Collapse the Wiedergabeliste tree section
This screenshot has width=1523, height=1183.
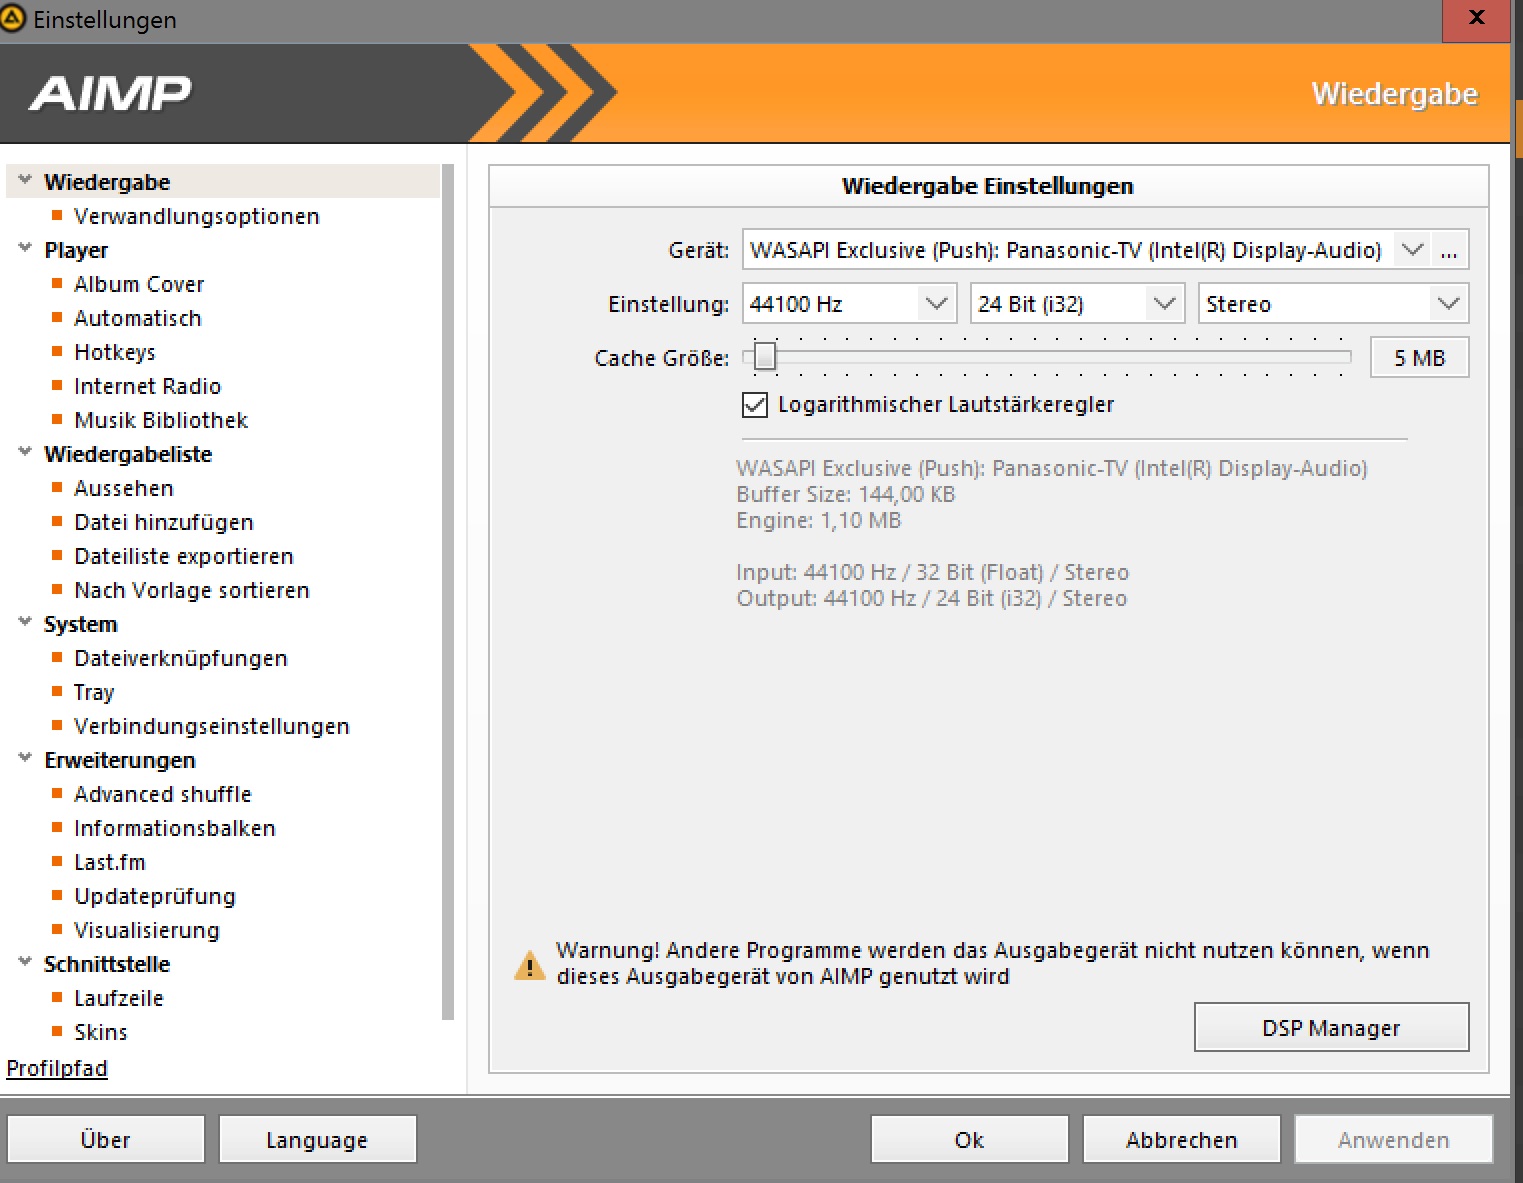(25, 452)
